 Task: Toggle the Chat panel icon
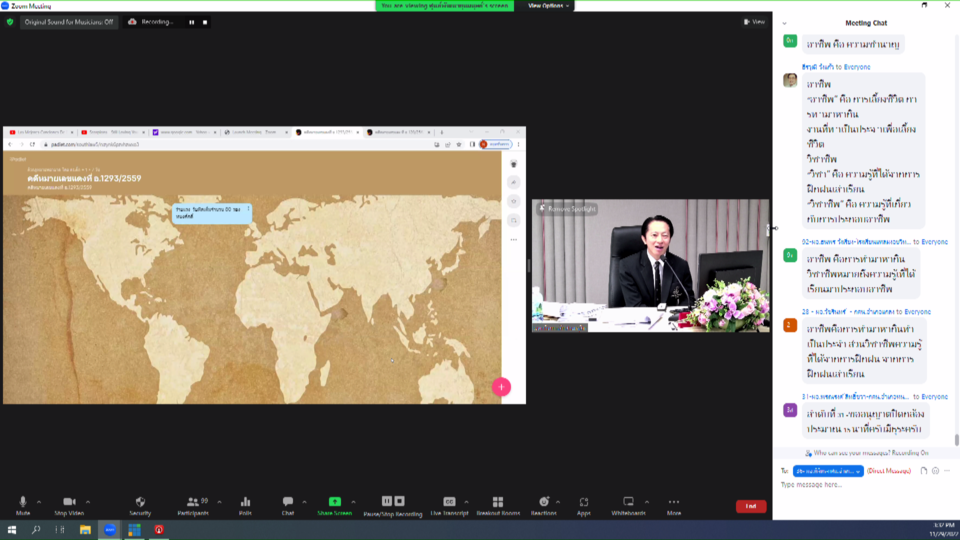click(288, 502)
